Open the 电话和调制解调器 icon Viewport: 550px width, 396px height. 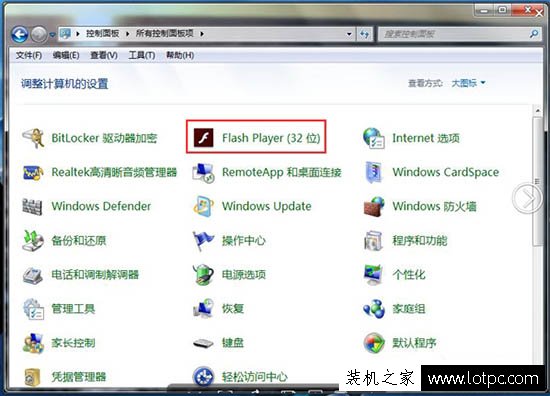point(33,275)
